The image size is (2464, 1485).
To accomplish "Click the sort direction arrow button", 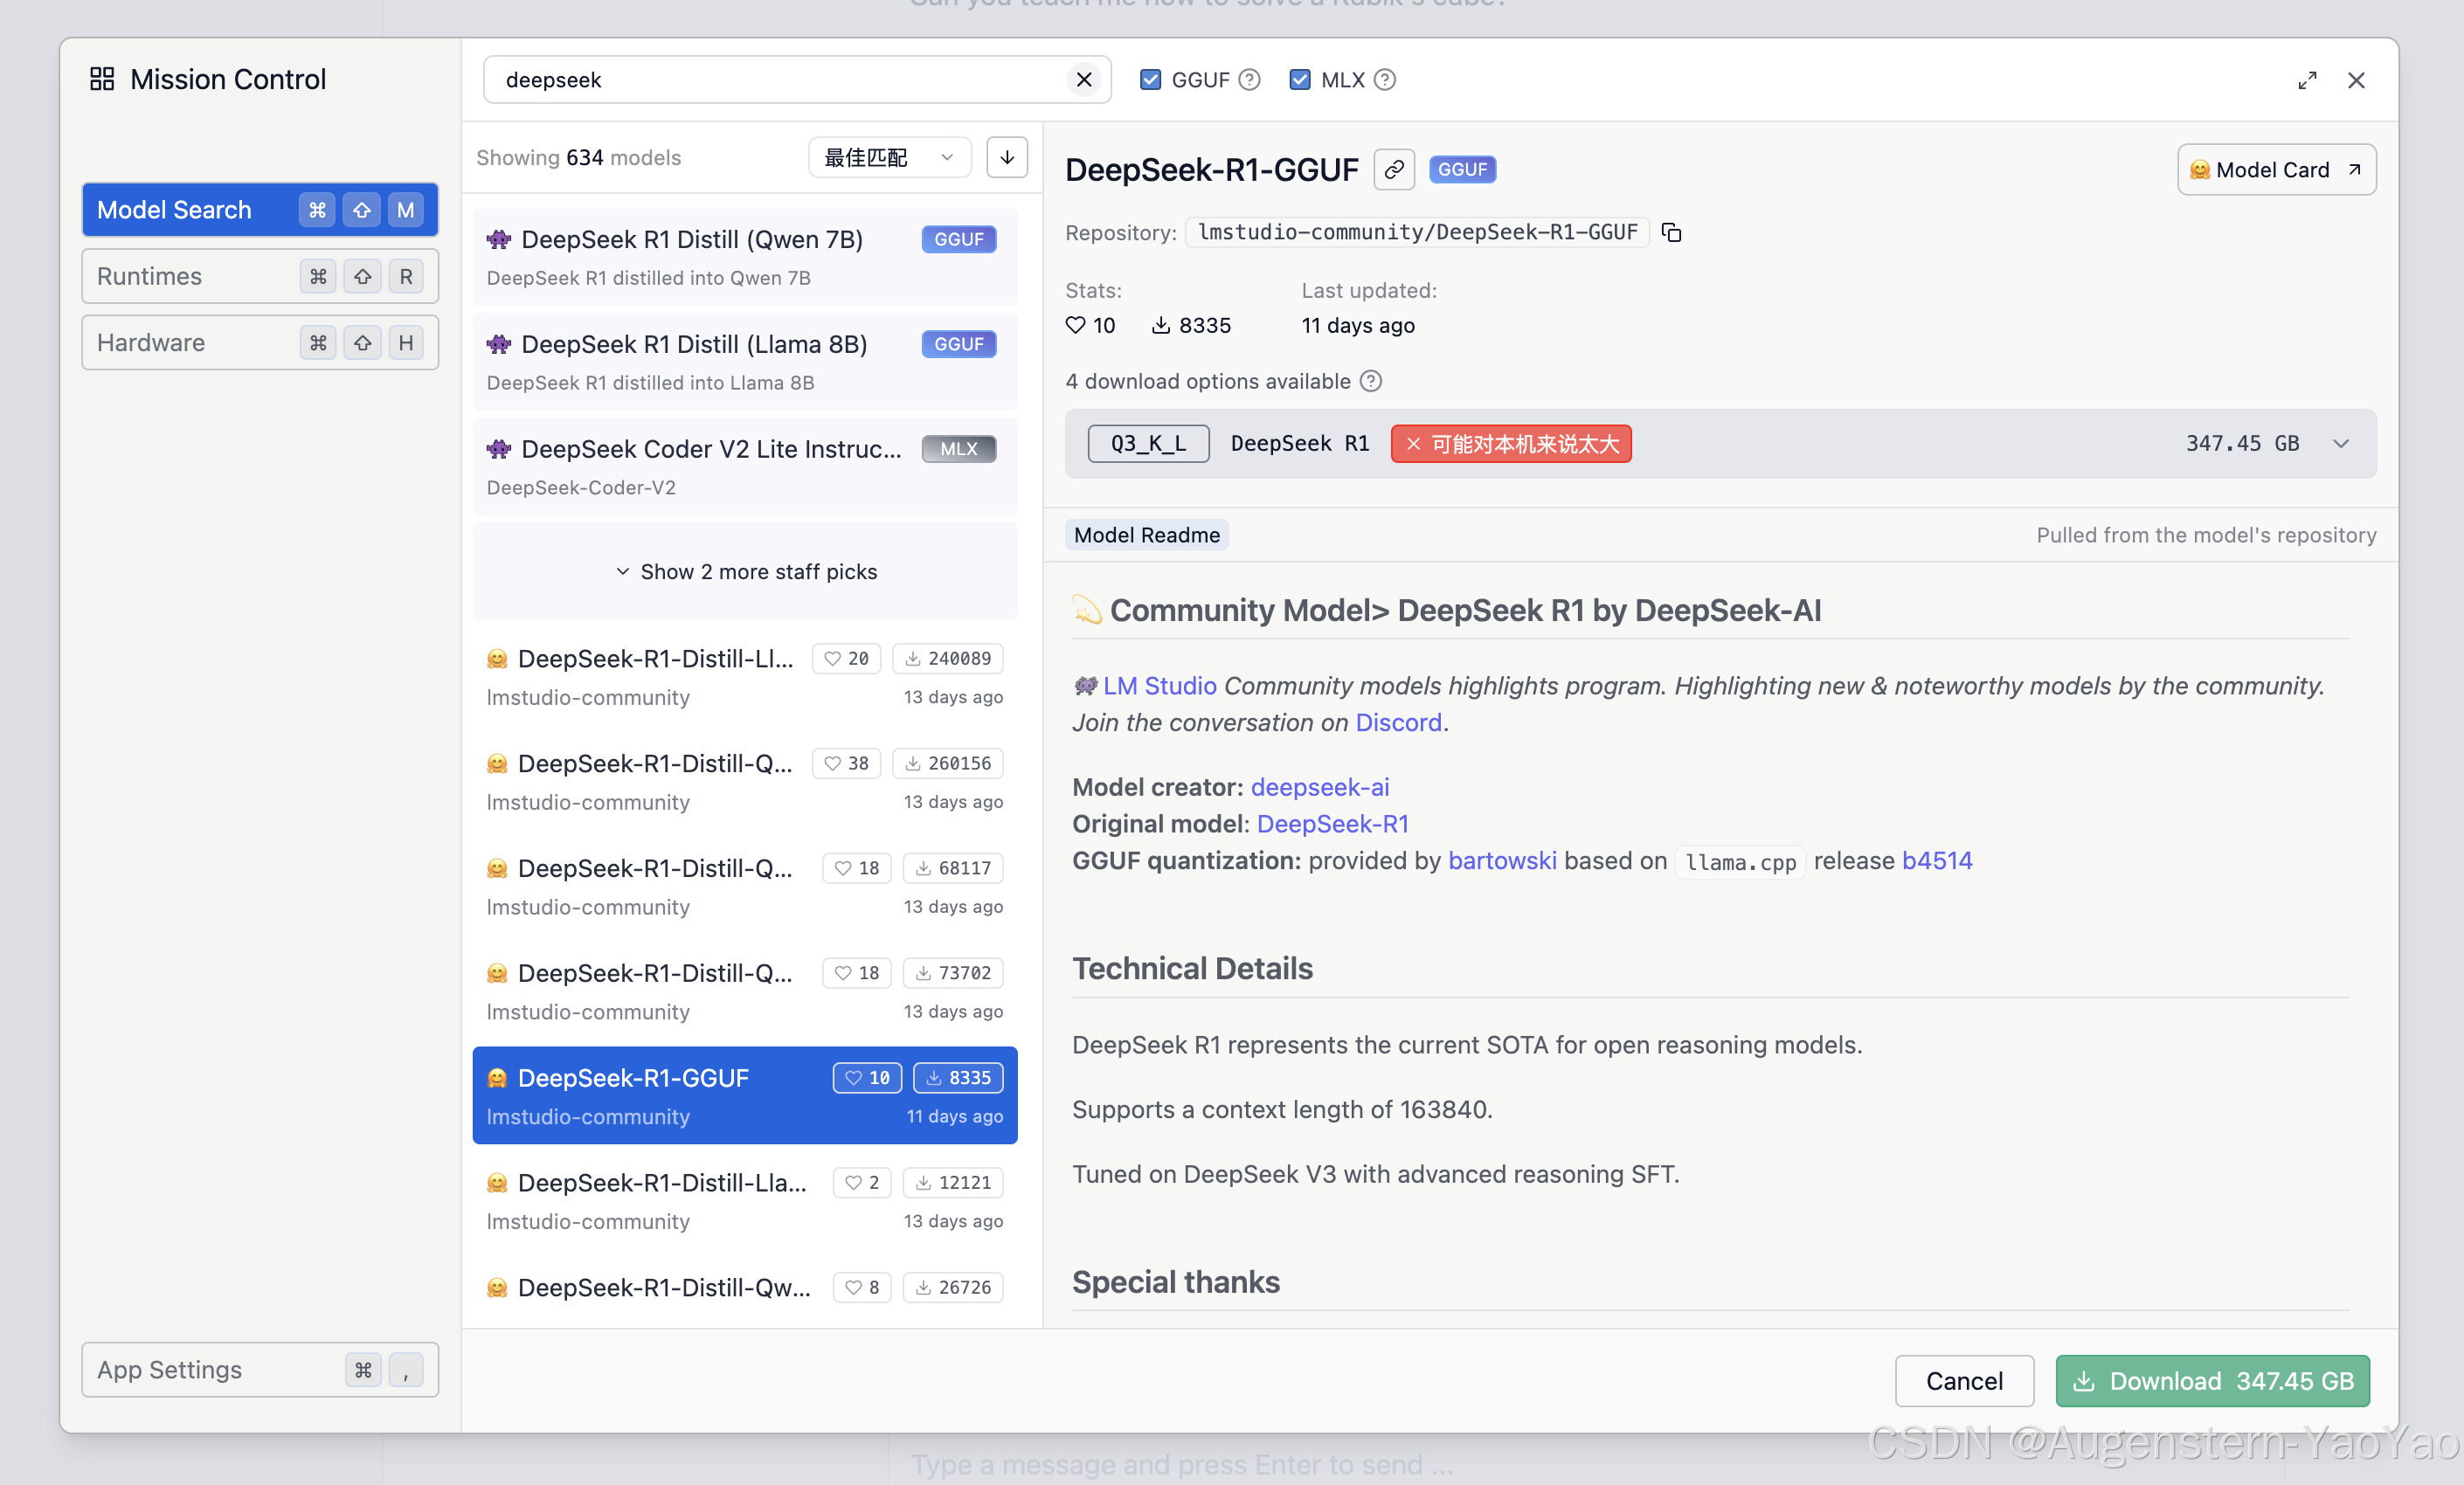I will pyautogui.click(x=1007, y=157).
